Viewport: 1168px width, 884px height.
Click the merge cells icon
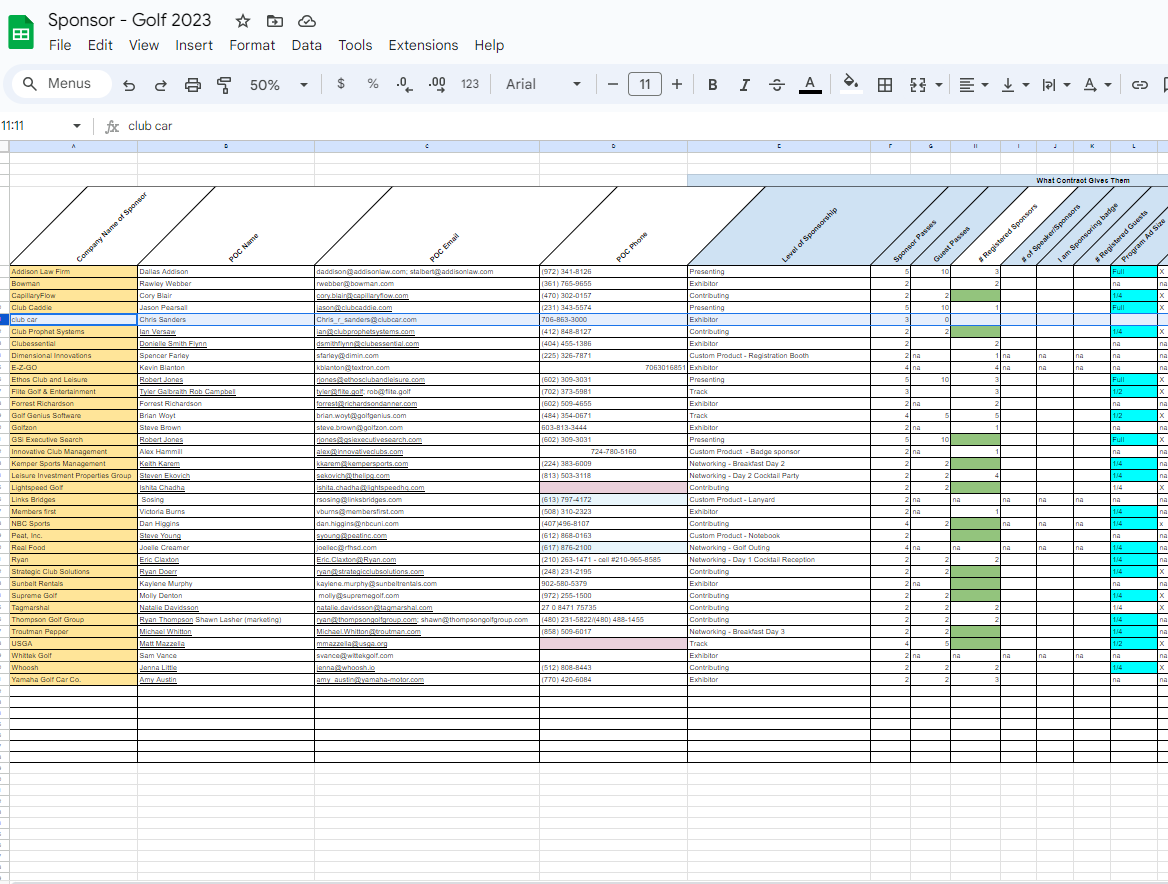pos(918,85)
